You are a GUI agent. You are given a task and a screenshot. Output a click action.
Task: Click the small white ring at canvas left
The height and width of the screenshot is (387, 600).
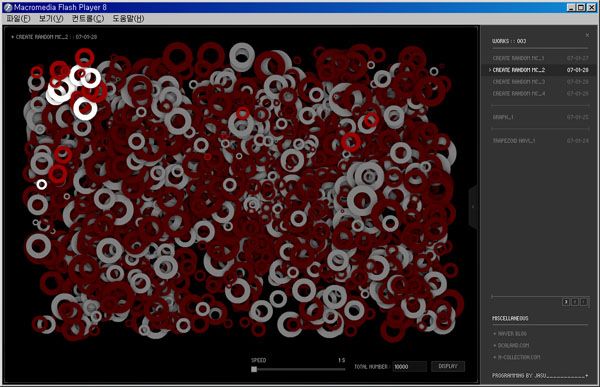click(42, 185)
